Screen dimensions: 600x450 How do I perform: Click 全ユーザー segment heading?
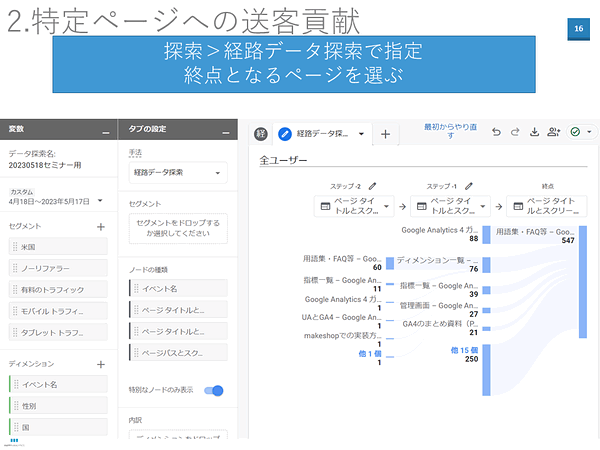283,160
